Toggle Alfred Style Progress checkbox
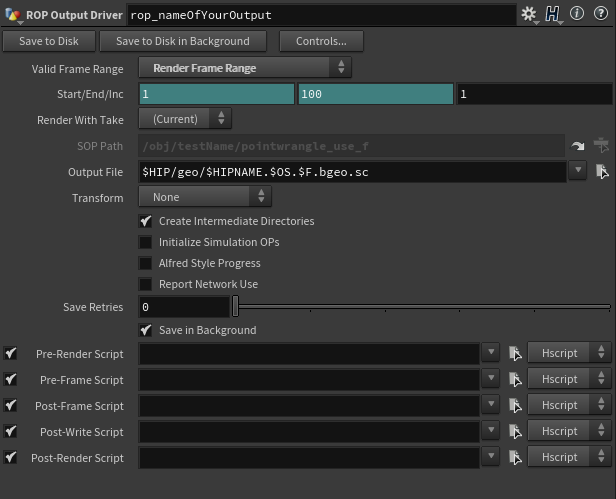Image resolution: width=616 pixels, height=499 pixels. click(145, 263)
